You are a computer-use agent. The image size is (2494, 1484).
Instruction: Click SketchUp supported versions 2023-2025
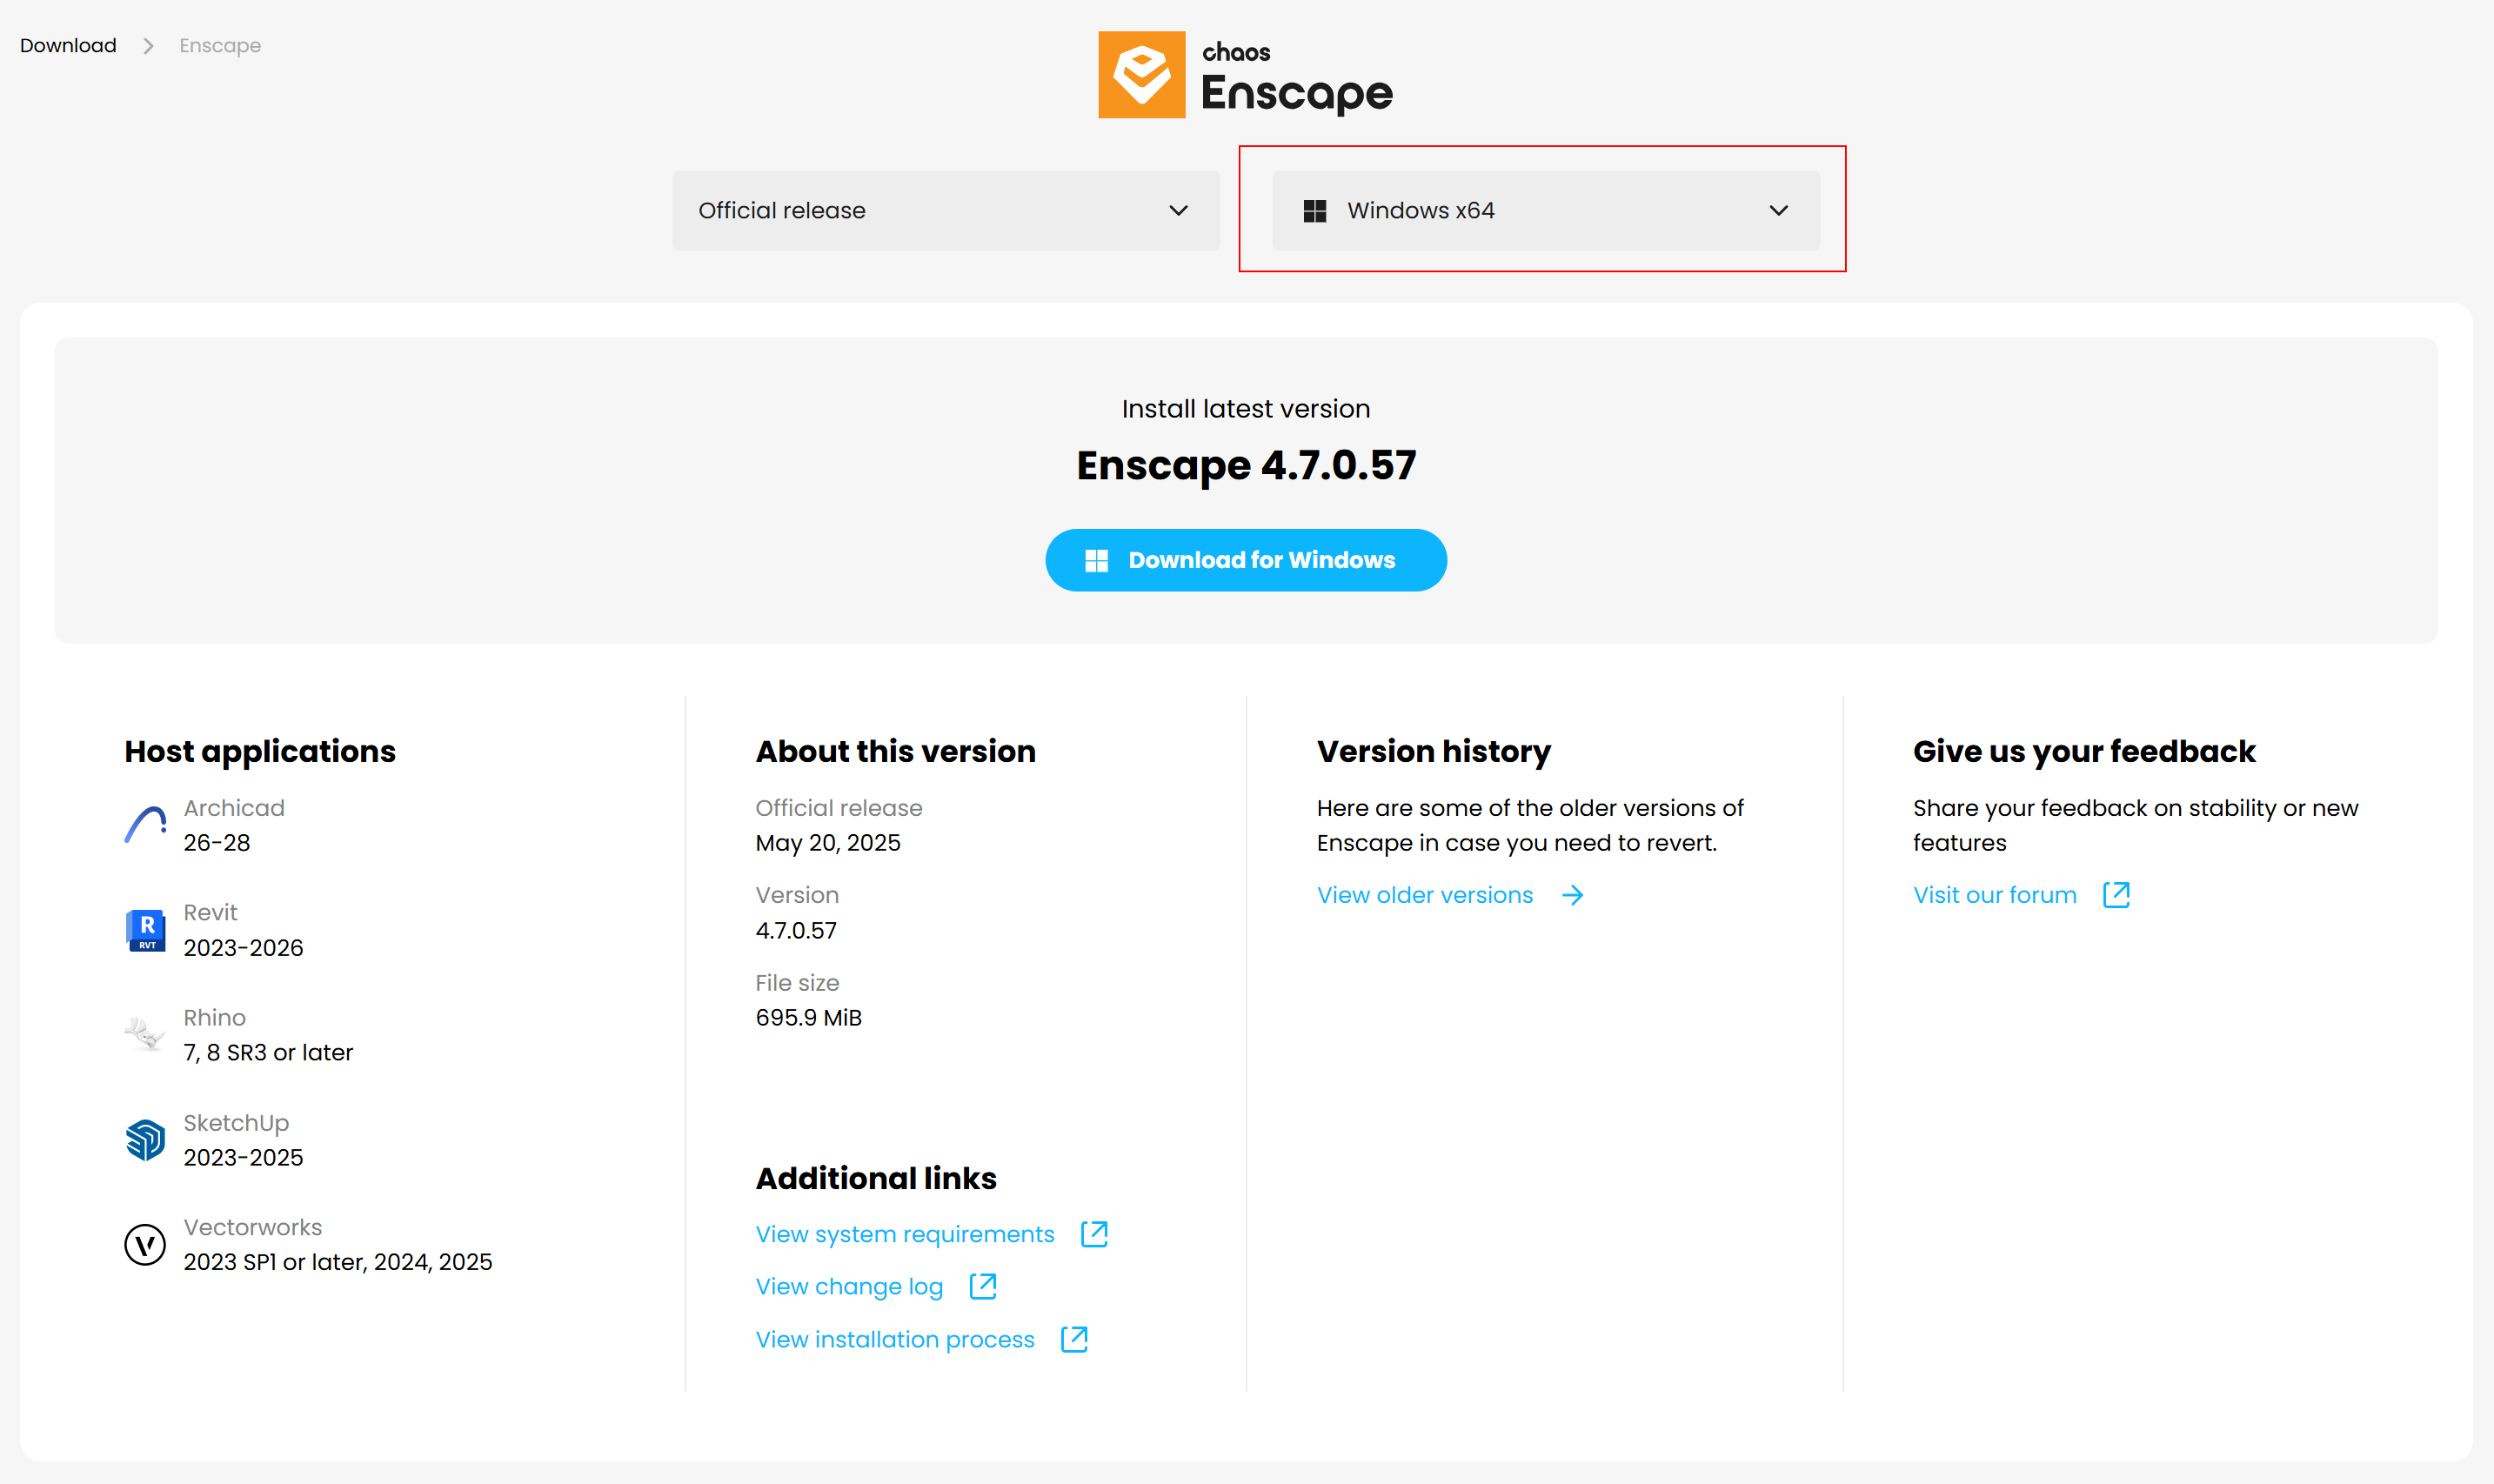243,1158
